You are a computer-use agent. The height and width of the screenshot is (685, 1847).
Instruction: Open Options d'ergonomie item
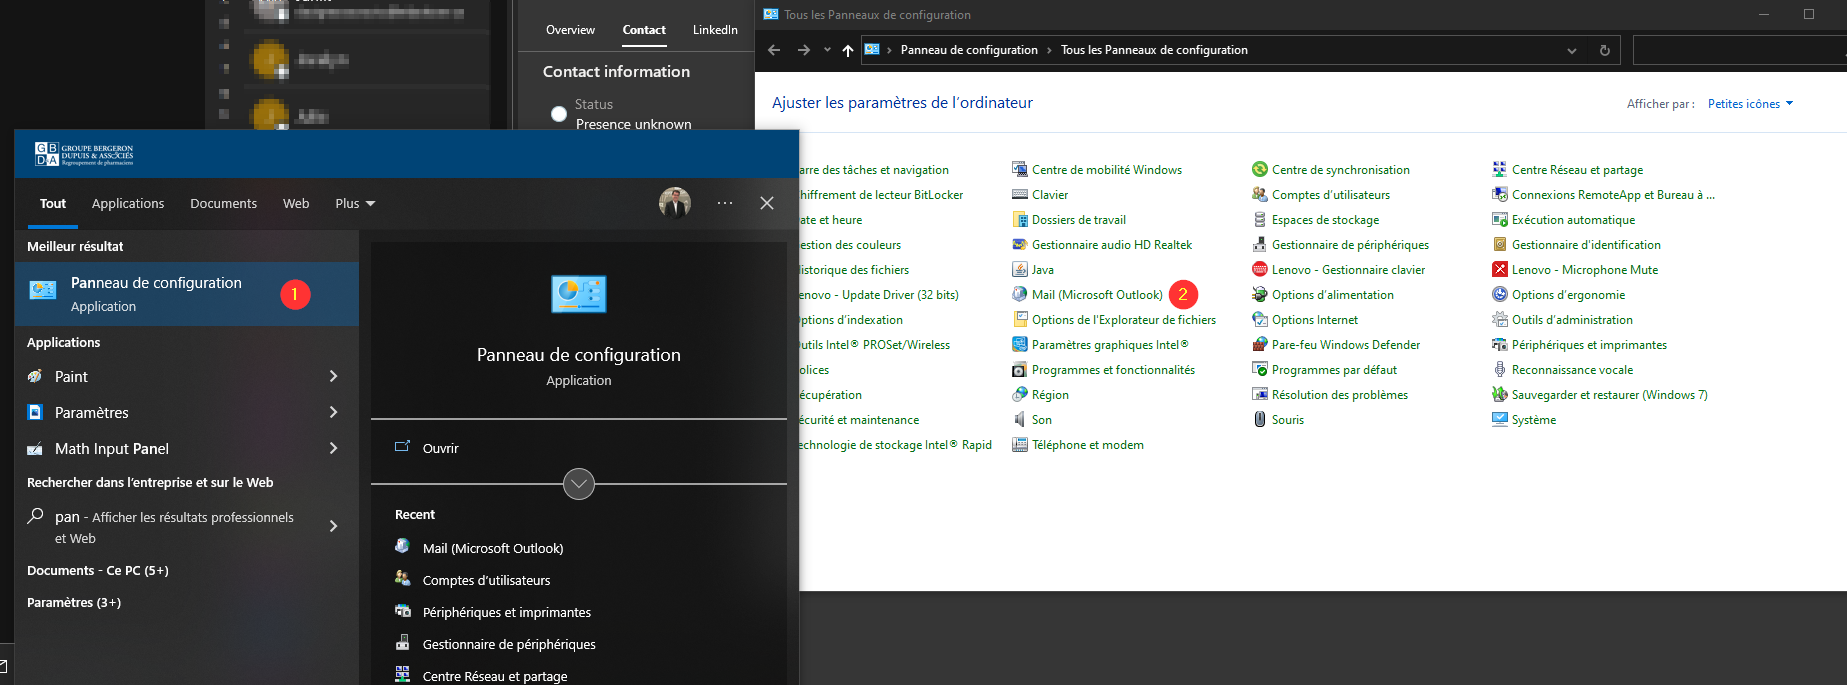point(1559,295)
